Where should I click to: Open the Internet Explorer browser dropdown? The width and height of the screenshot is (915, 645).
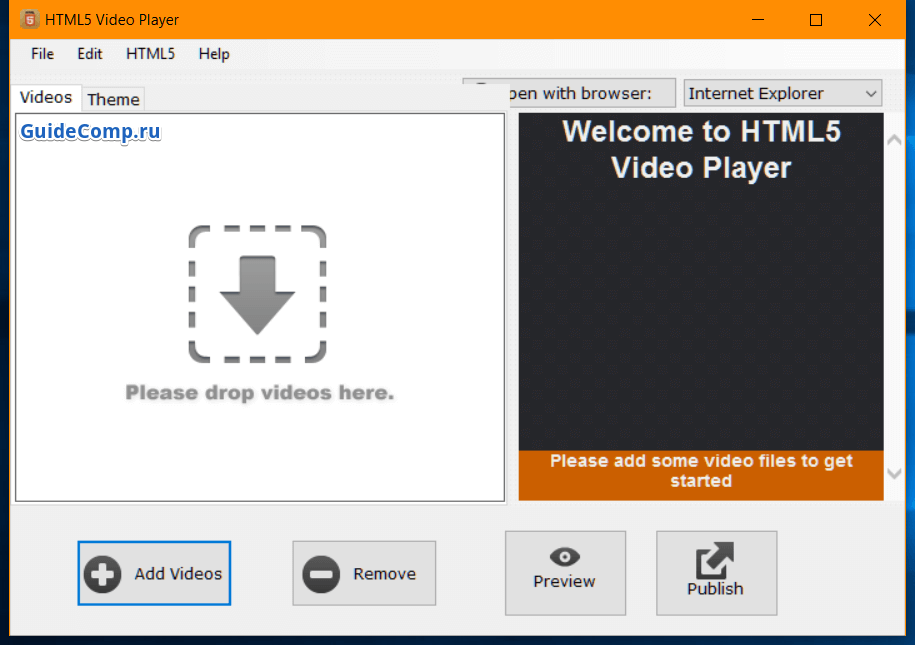tap(783, 94)
